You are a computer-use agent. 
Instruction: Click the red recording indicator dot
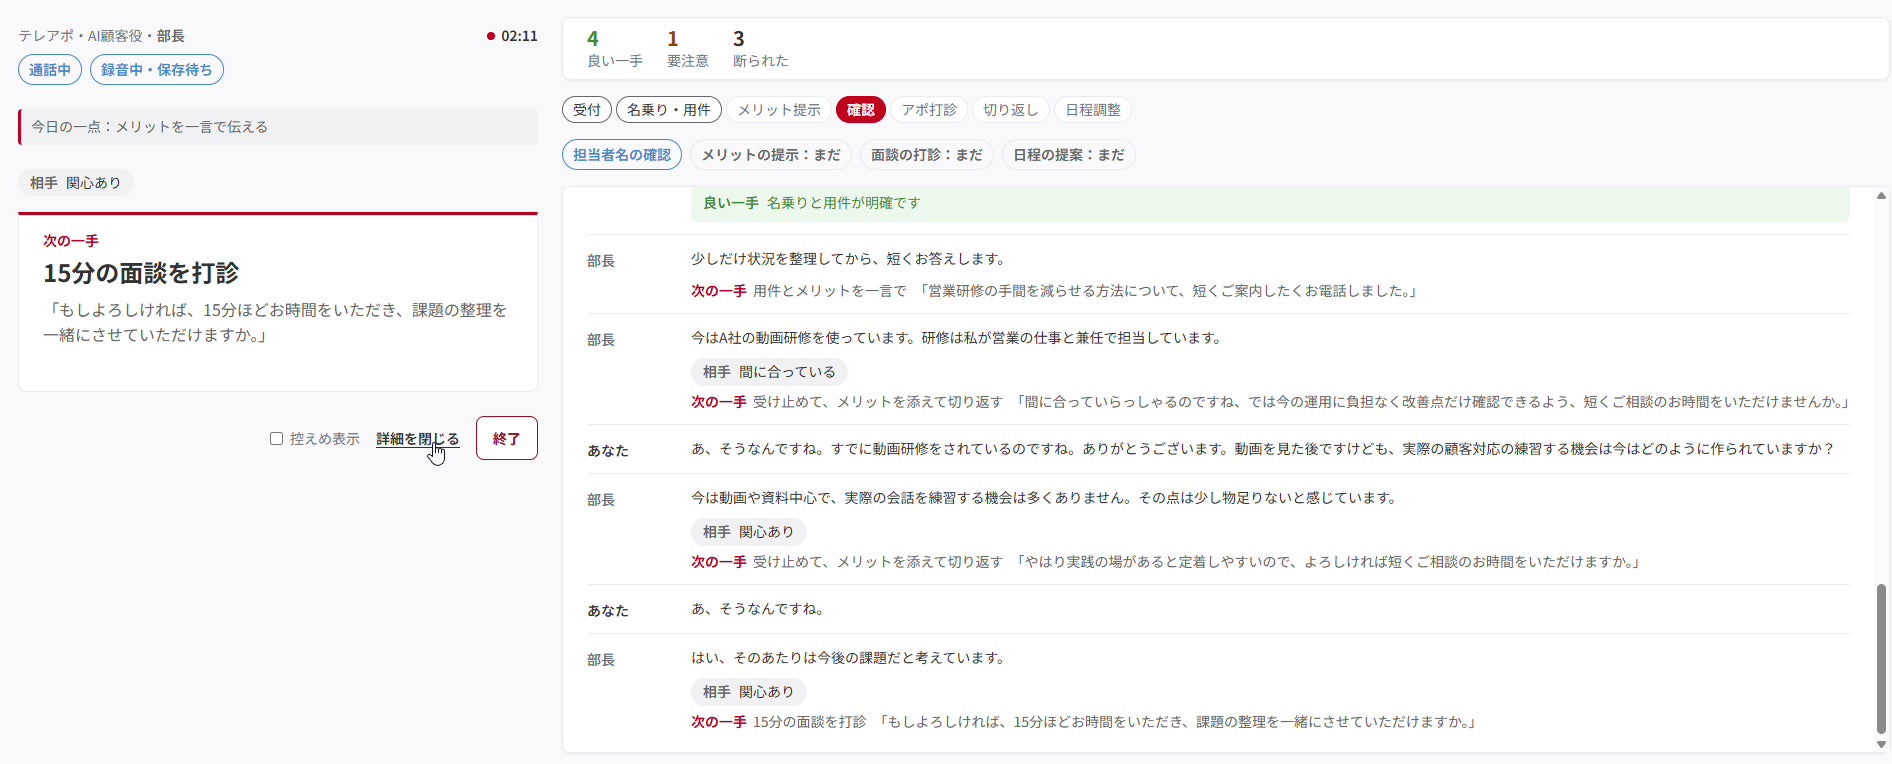click(491, 36)
